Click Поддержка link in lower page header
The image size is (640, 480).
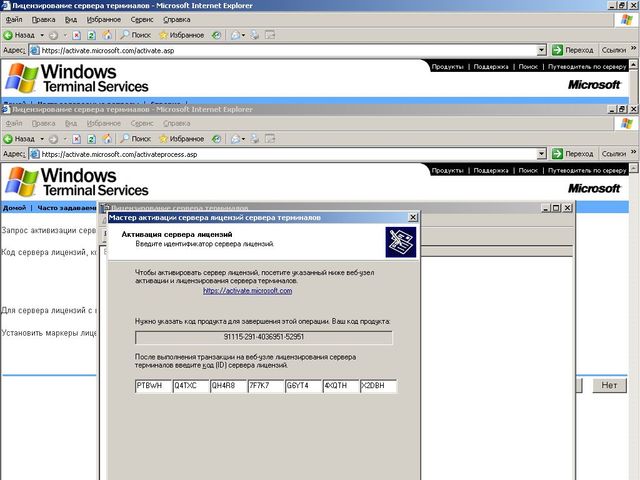click(491, 170)
